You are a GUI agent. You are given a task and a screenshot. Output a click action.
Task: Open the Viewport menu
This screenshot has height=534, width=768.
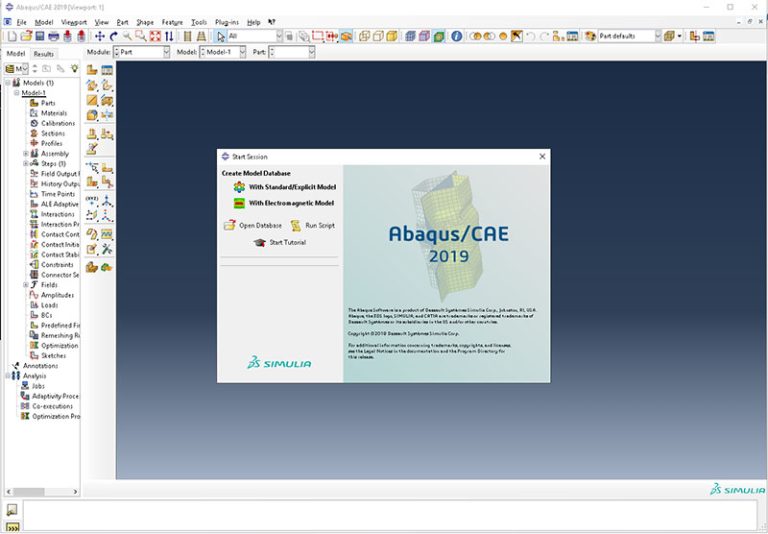(74, 22)
